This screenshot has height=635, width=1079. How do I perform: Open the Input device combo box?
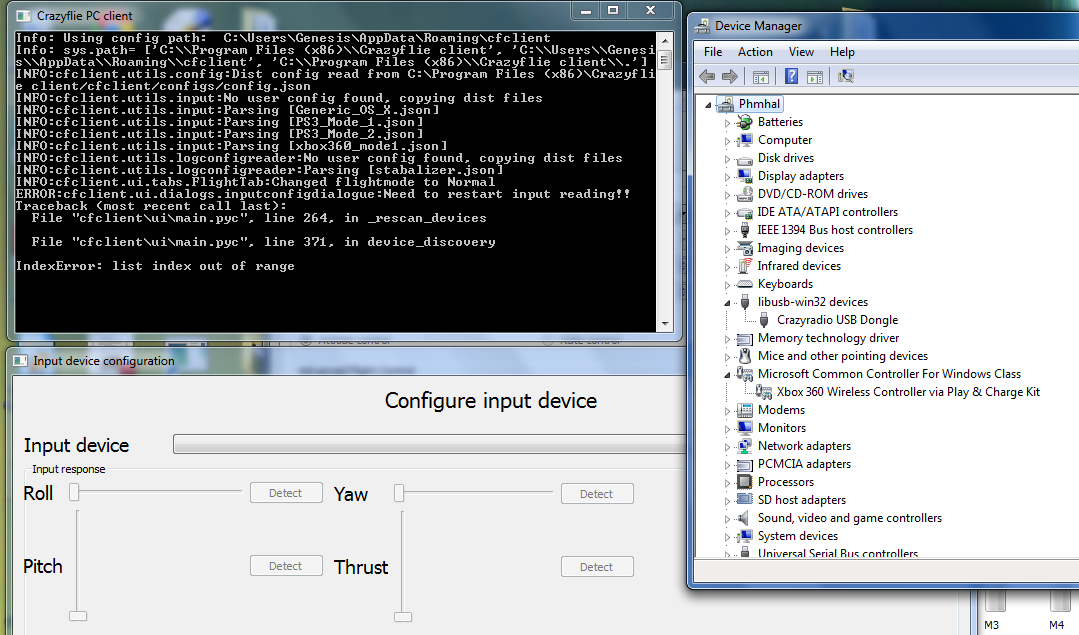click(x=429, y=444)
